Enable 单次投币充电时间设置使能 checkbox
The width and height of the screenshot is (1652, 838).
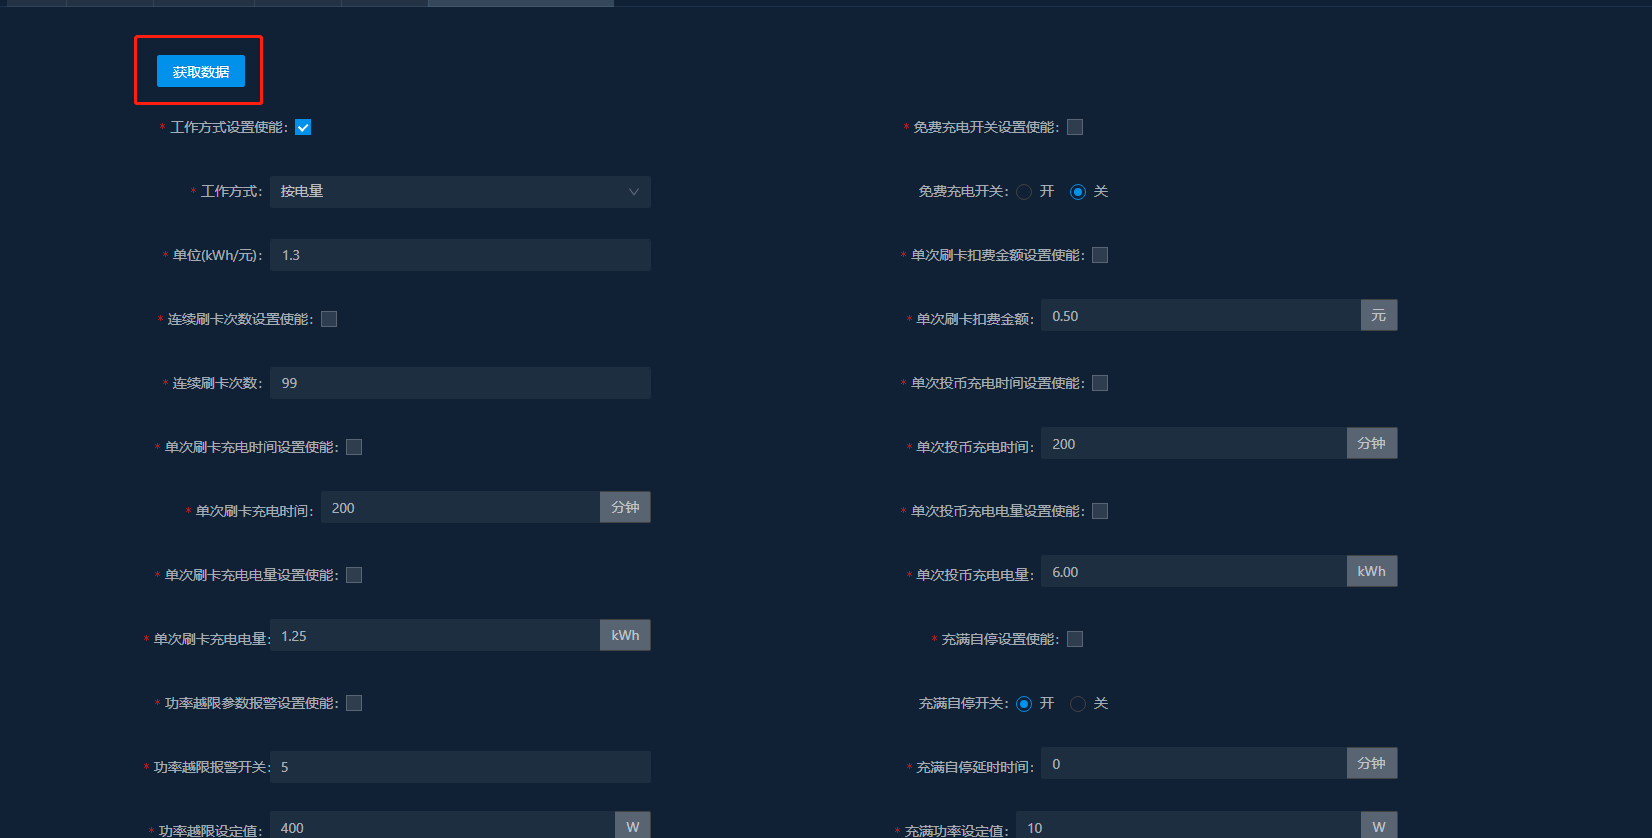tap(1100, 383)
